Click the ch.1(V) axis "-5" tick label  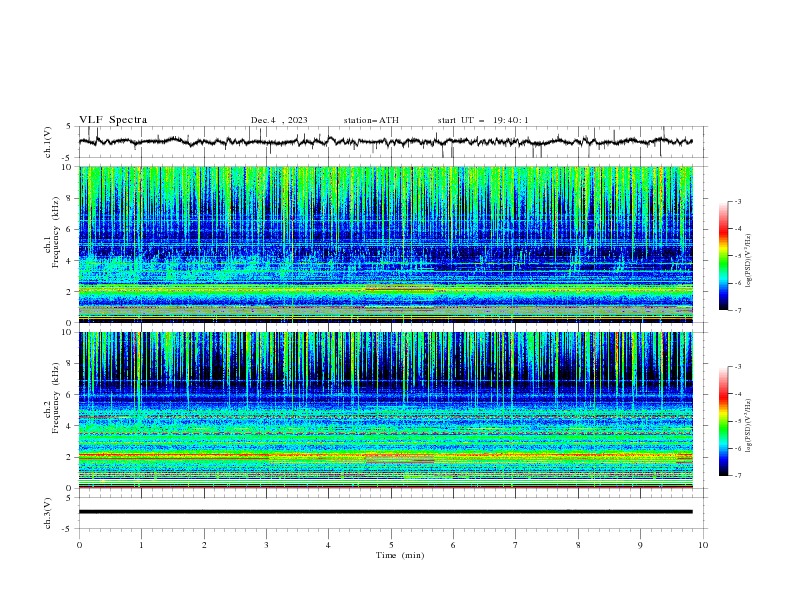tap(68, 158)
